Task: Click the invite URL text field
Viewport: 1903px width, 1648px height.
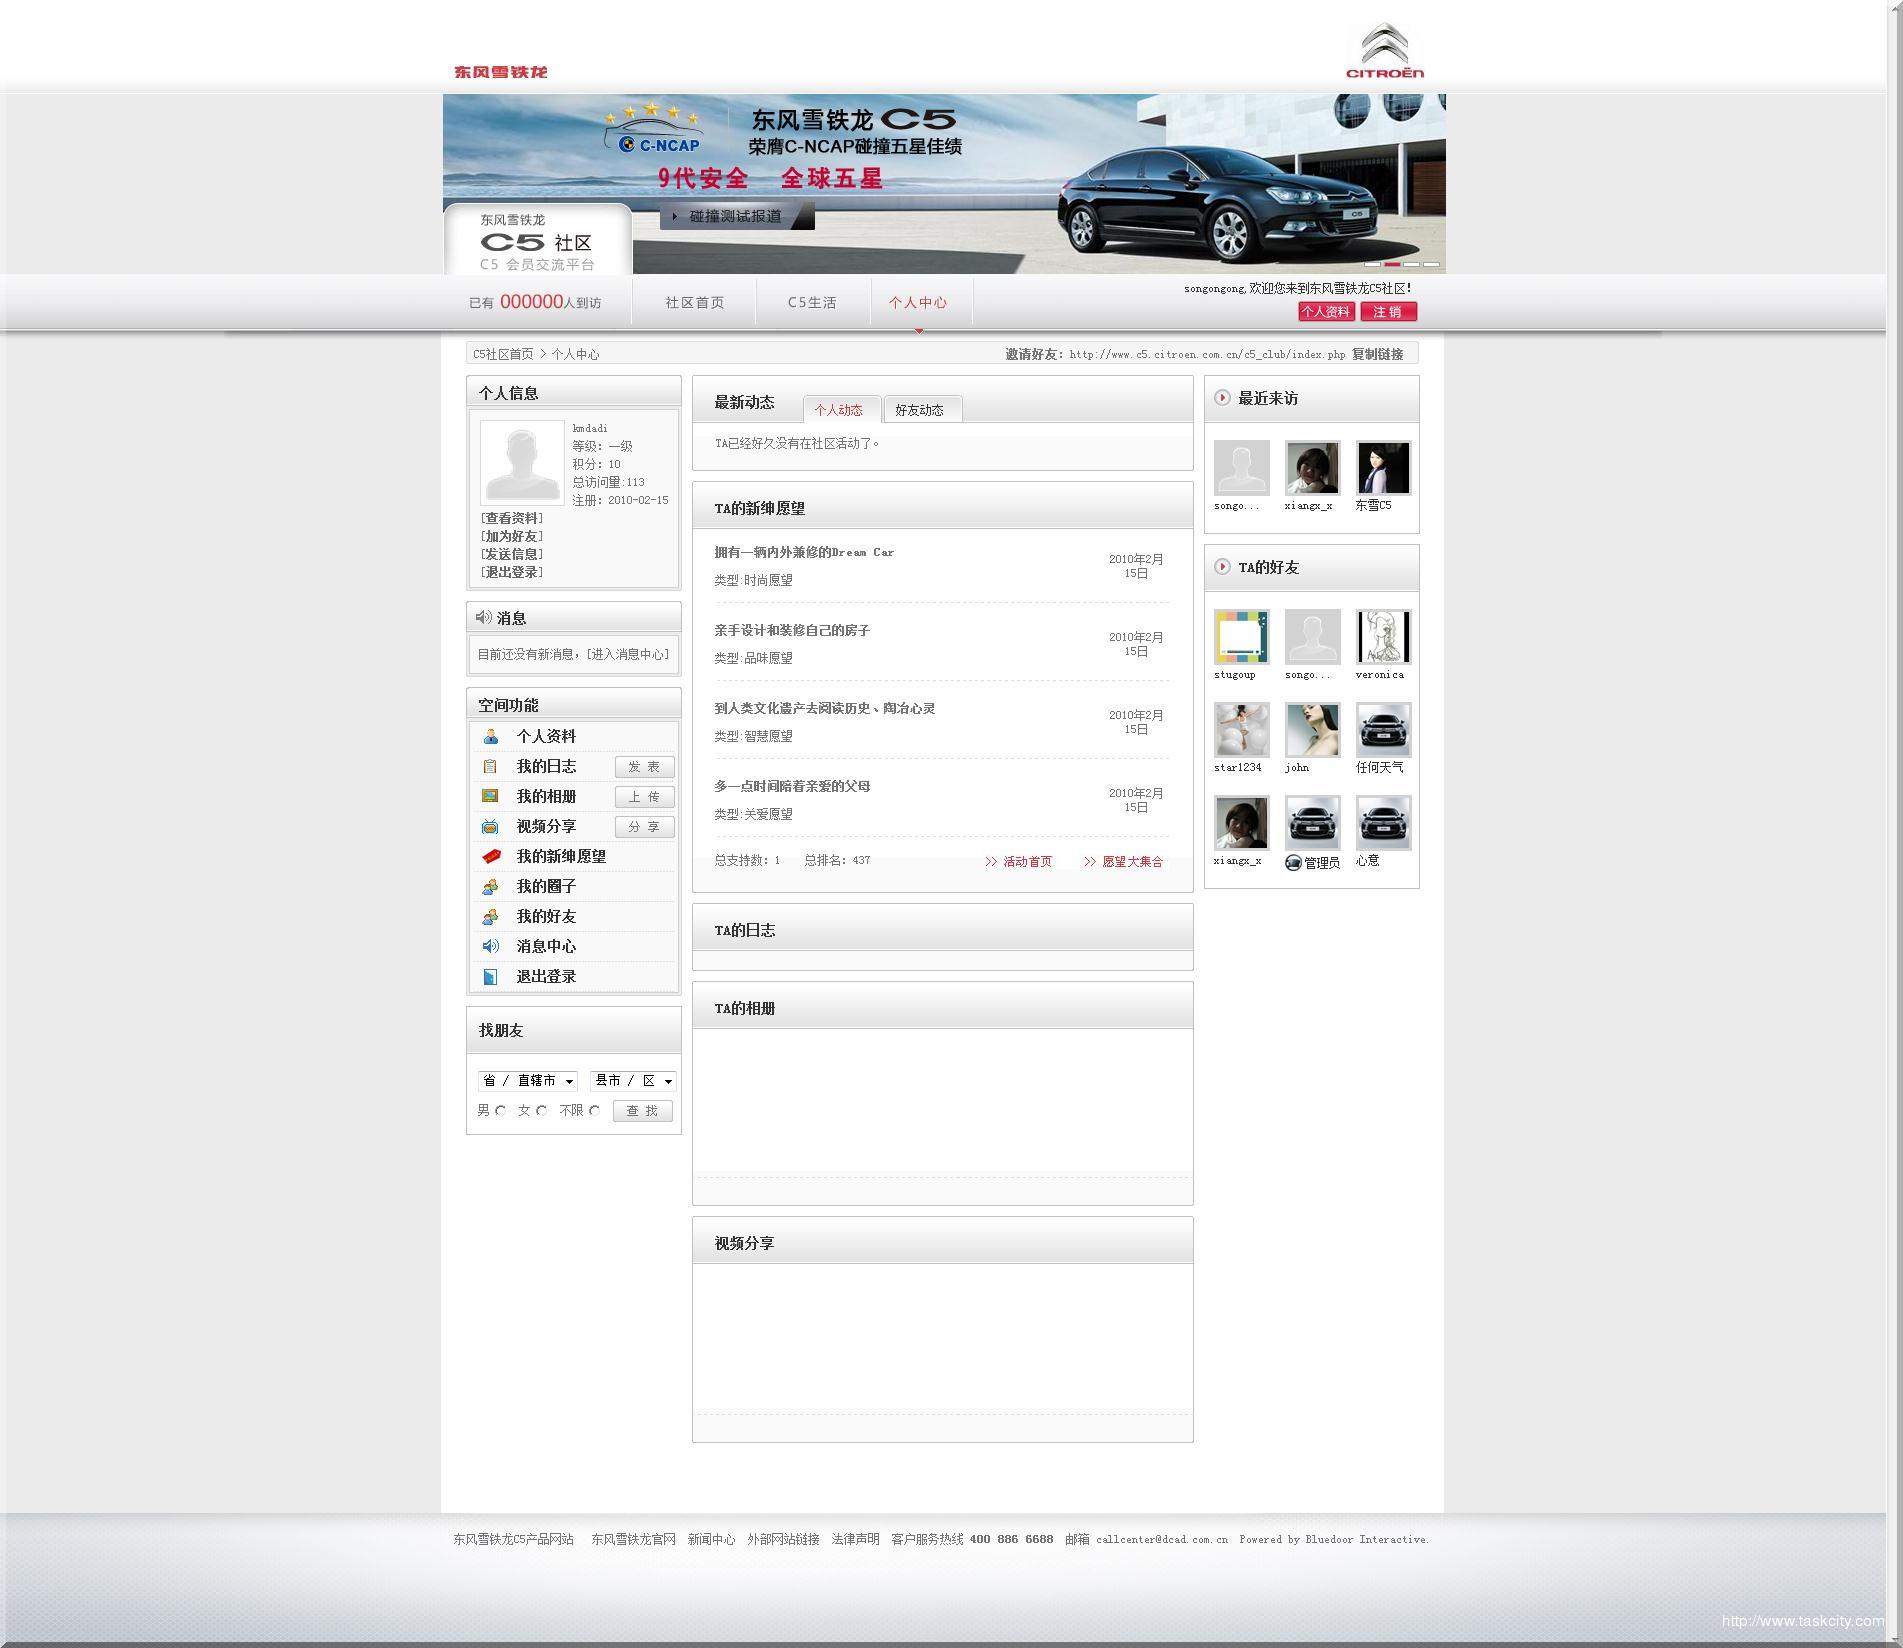Action: pyautogui.click(x=1207, y=354)
